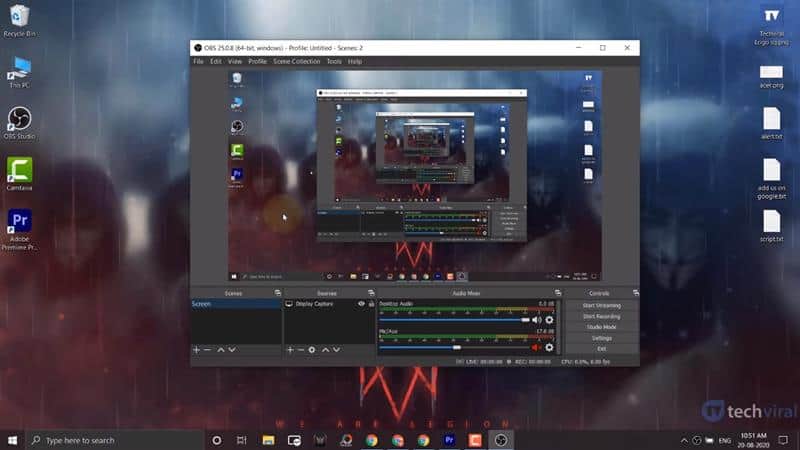Viewport: 800px width, 450px height.
Task: Click the ENG language indicator
Action: pyautogui.click(x=724, y=440)
